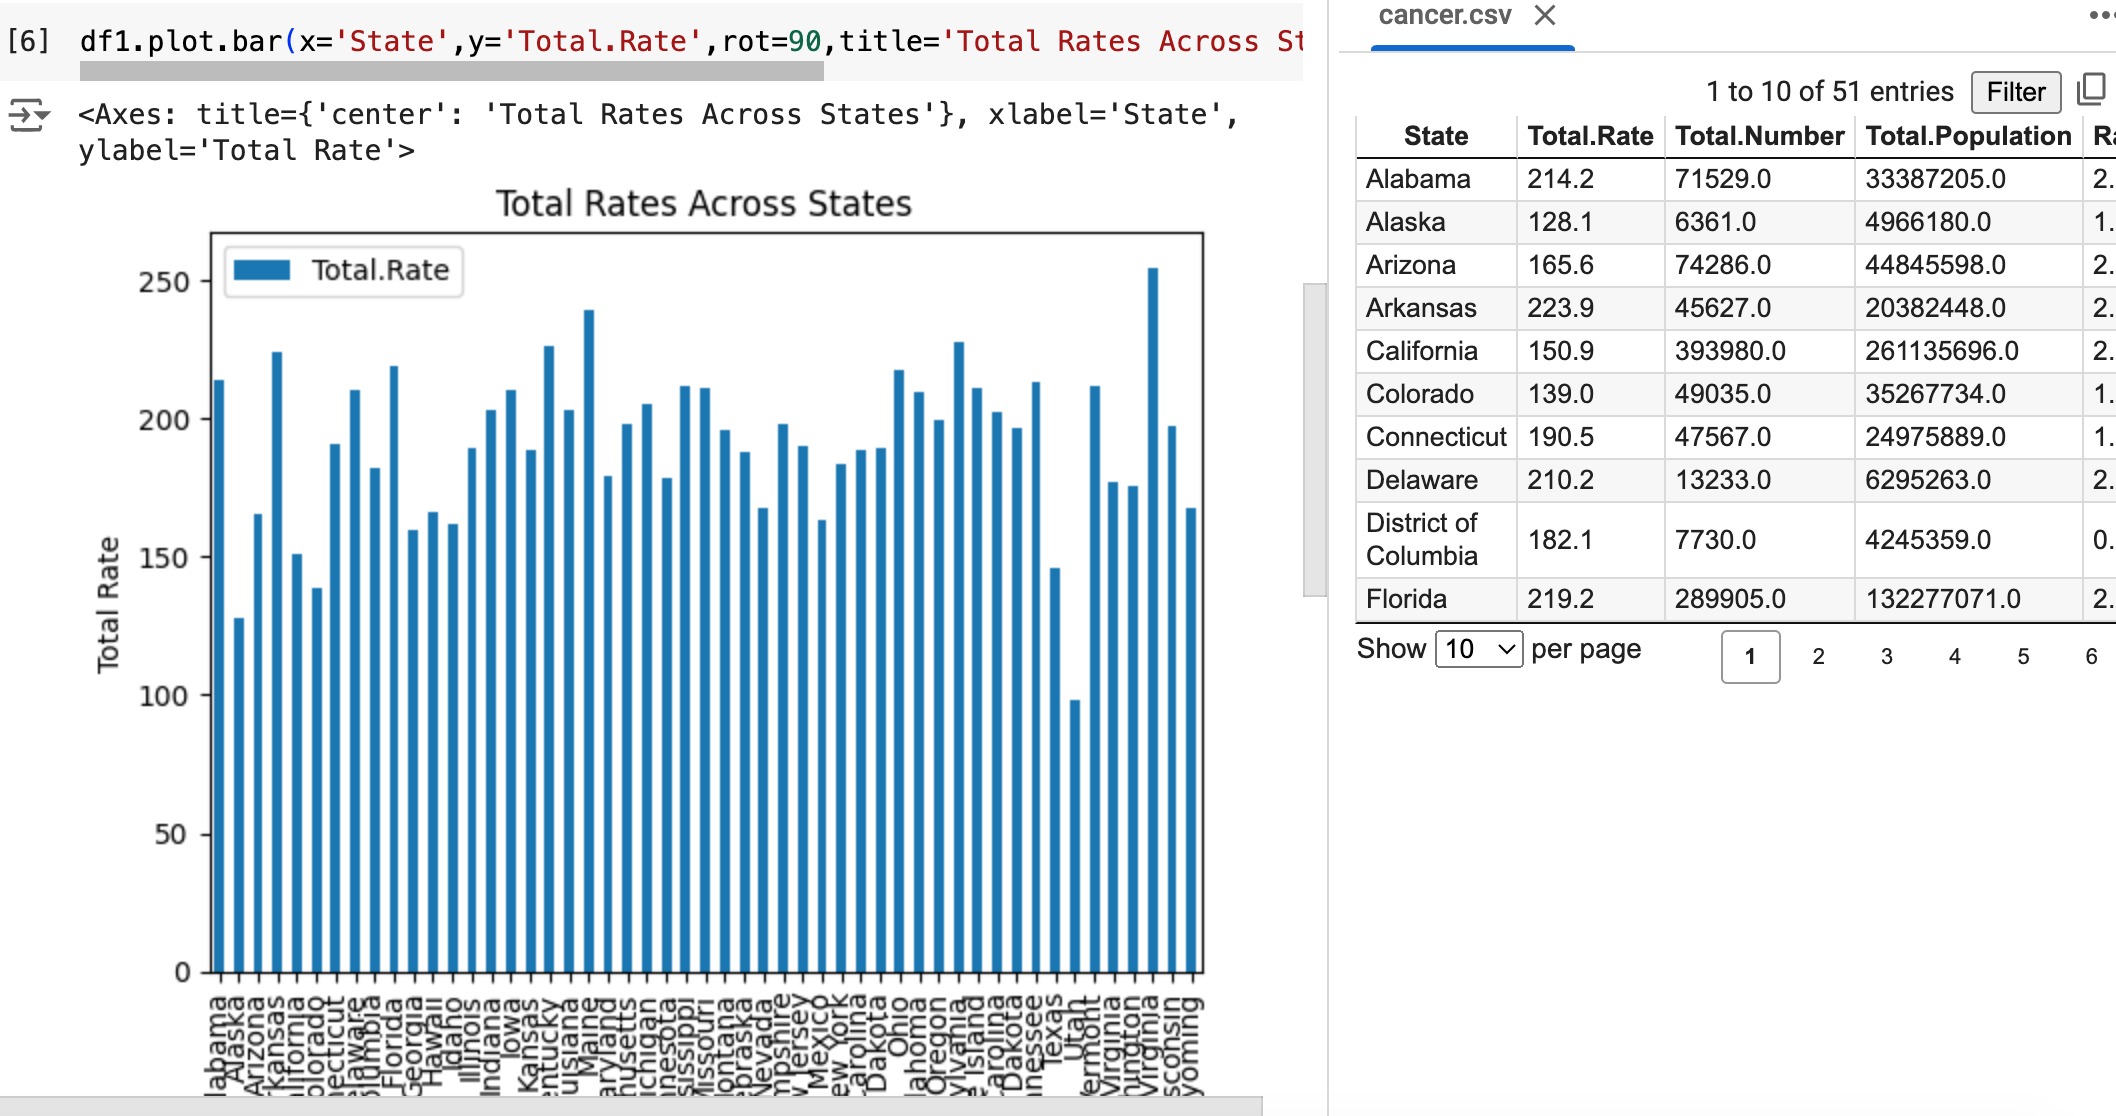Select 10 in the entries-per-page selector

[x=1477, y=649]
